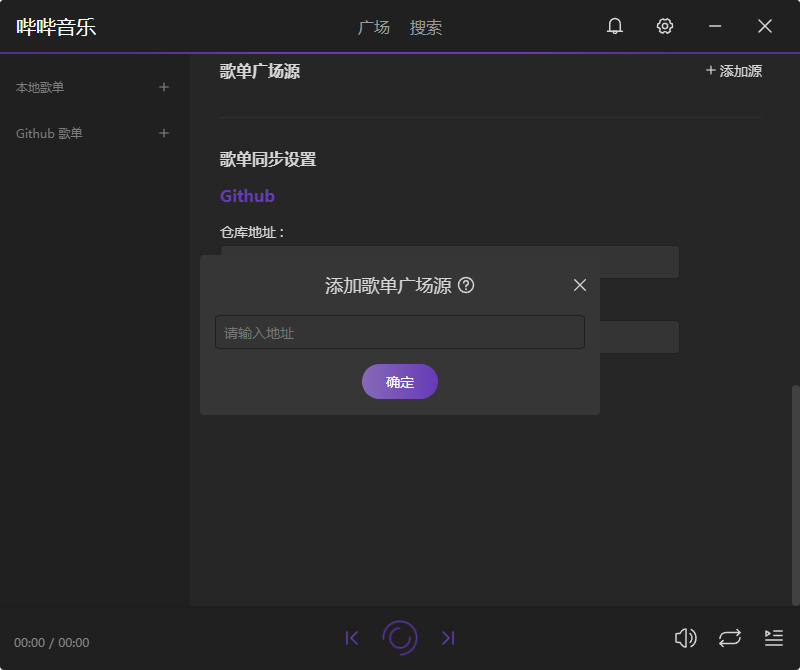The width and height of the screenshot is (800, 670).
Task: Click the help icon beside 添加歌单广场源 title
Action: pyautogui.click(x=466, y=285)
